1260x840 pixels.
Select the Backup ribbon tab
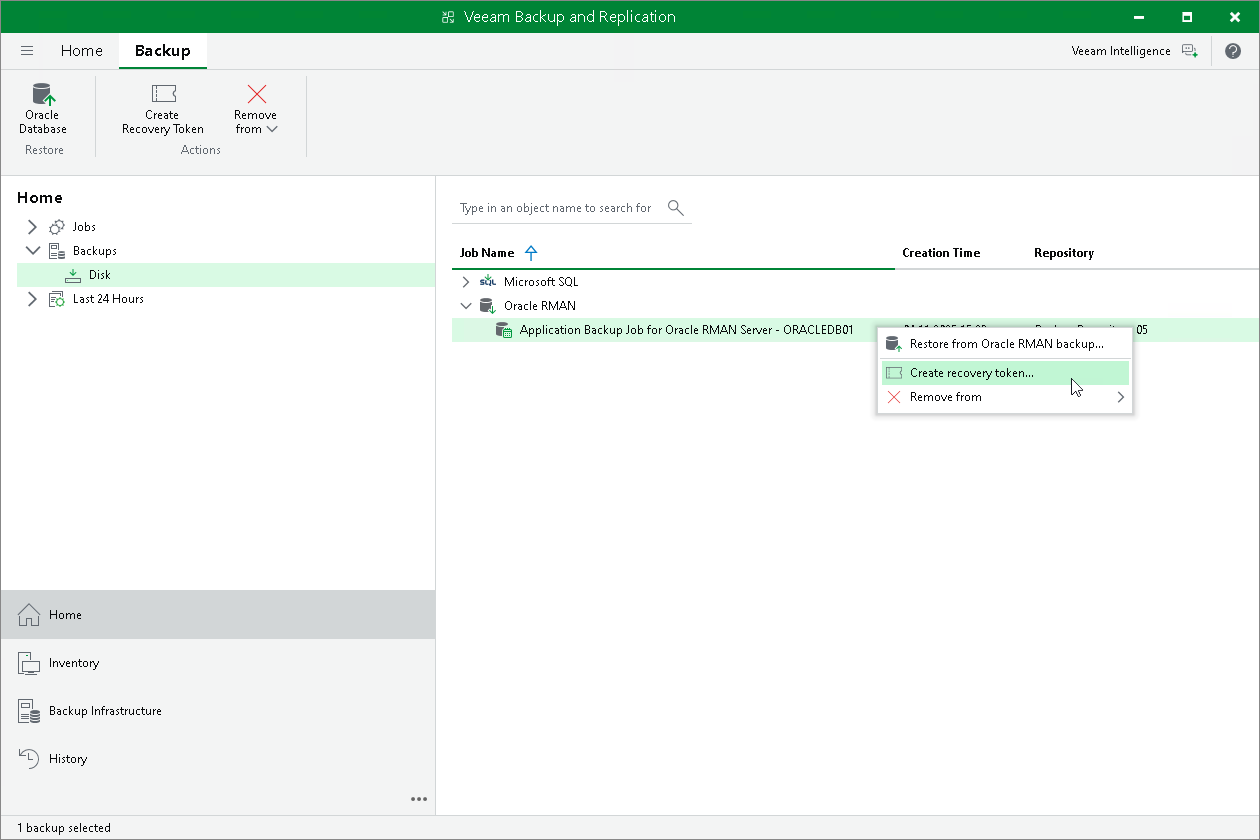(163, 51)
